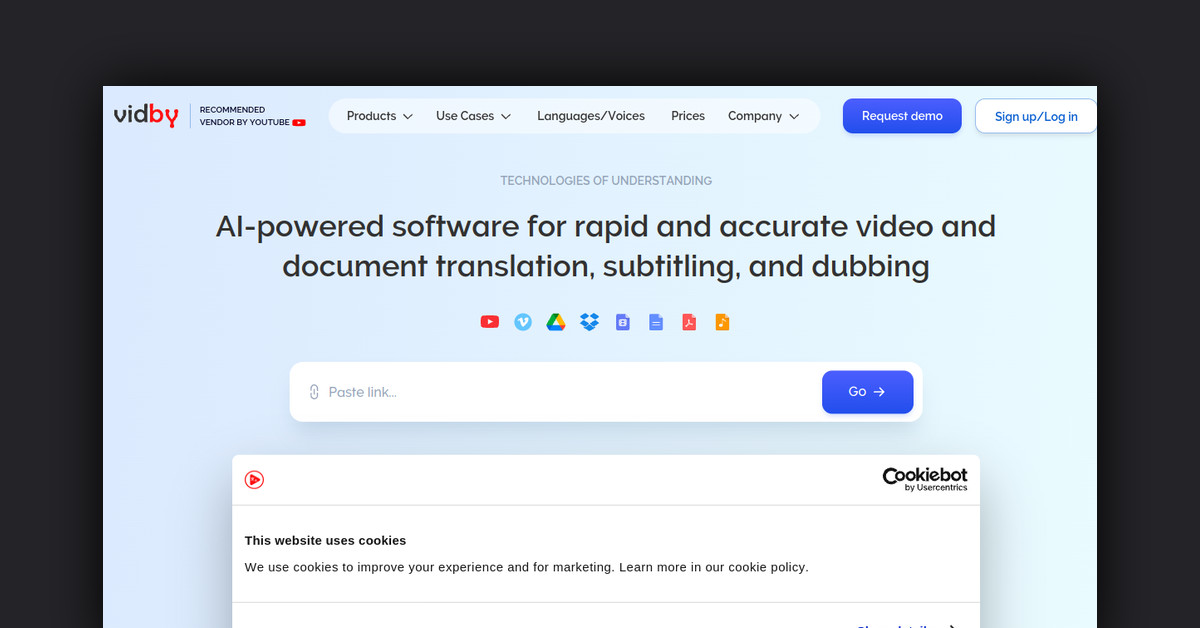Open the Languages/Voices page
1200x628 pixels.
pyautogui.click(x=591, y=116)
